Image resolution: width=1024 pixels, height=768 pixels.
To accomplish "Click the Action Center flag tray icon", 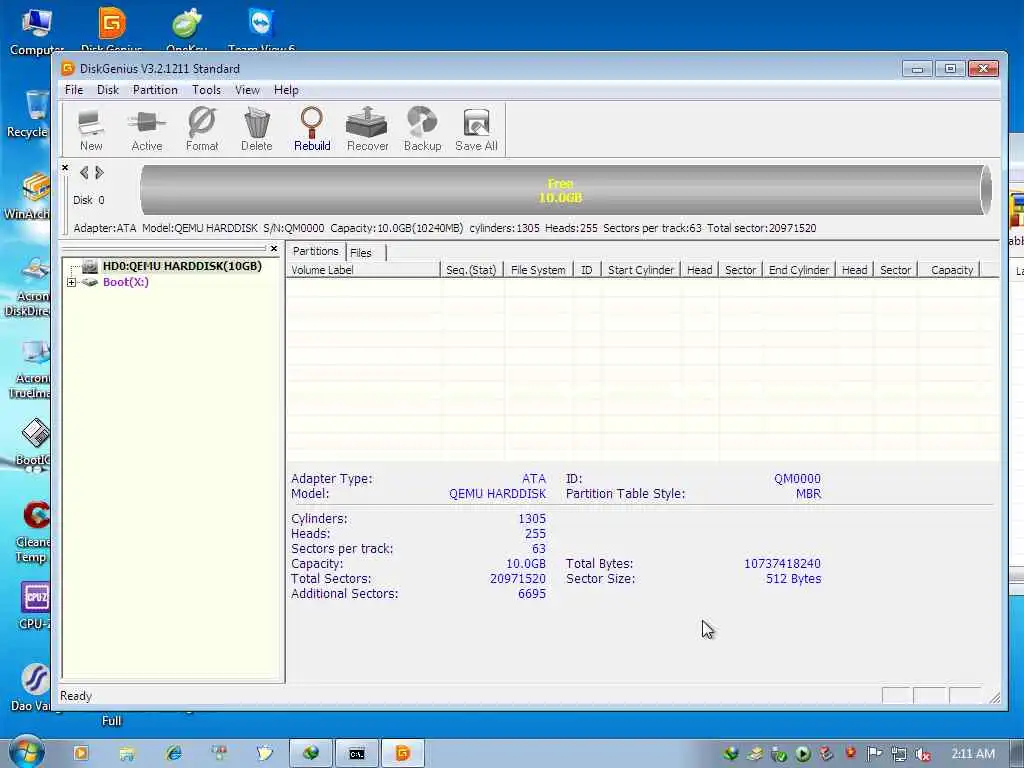I will pos(874,754).
